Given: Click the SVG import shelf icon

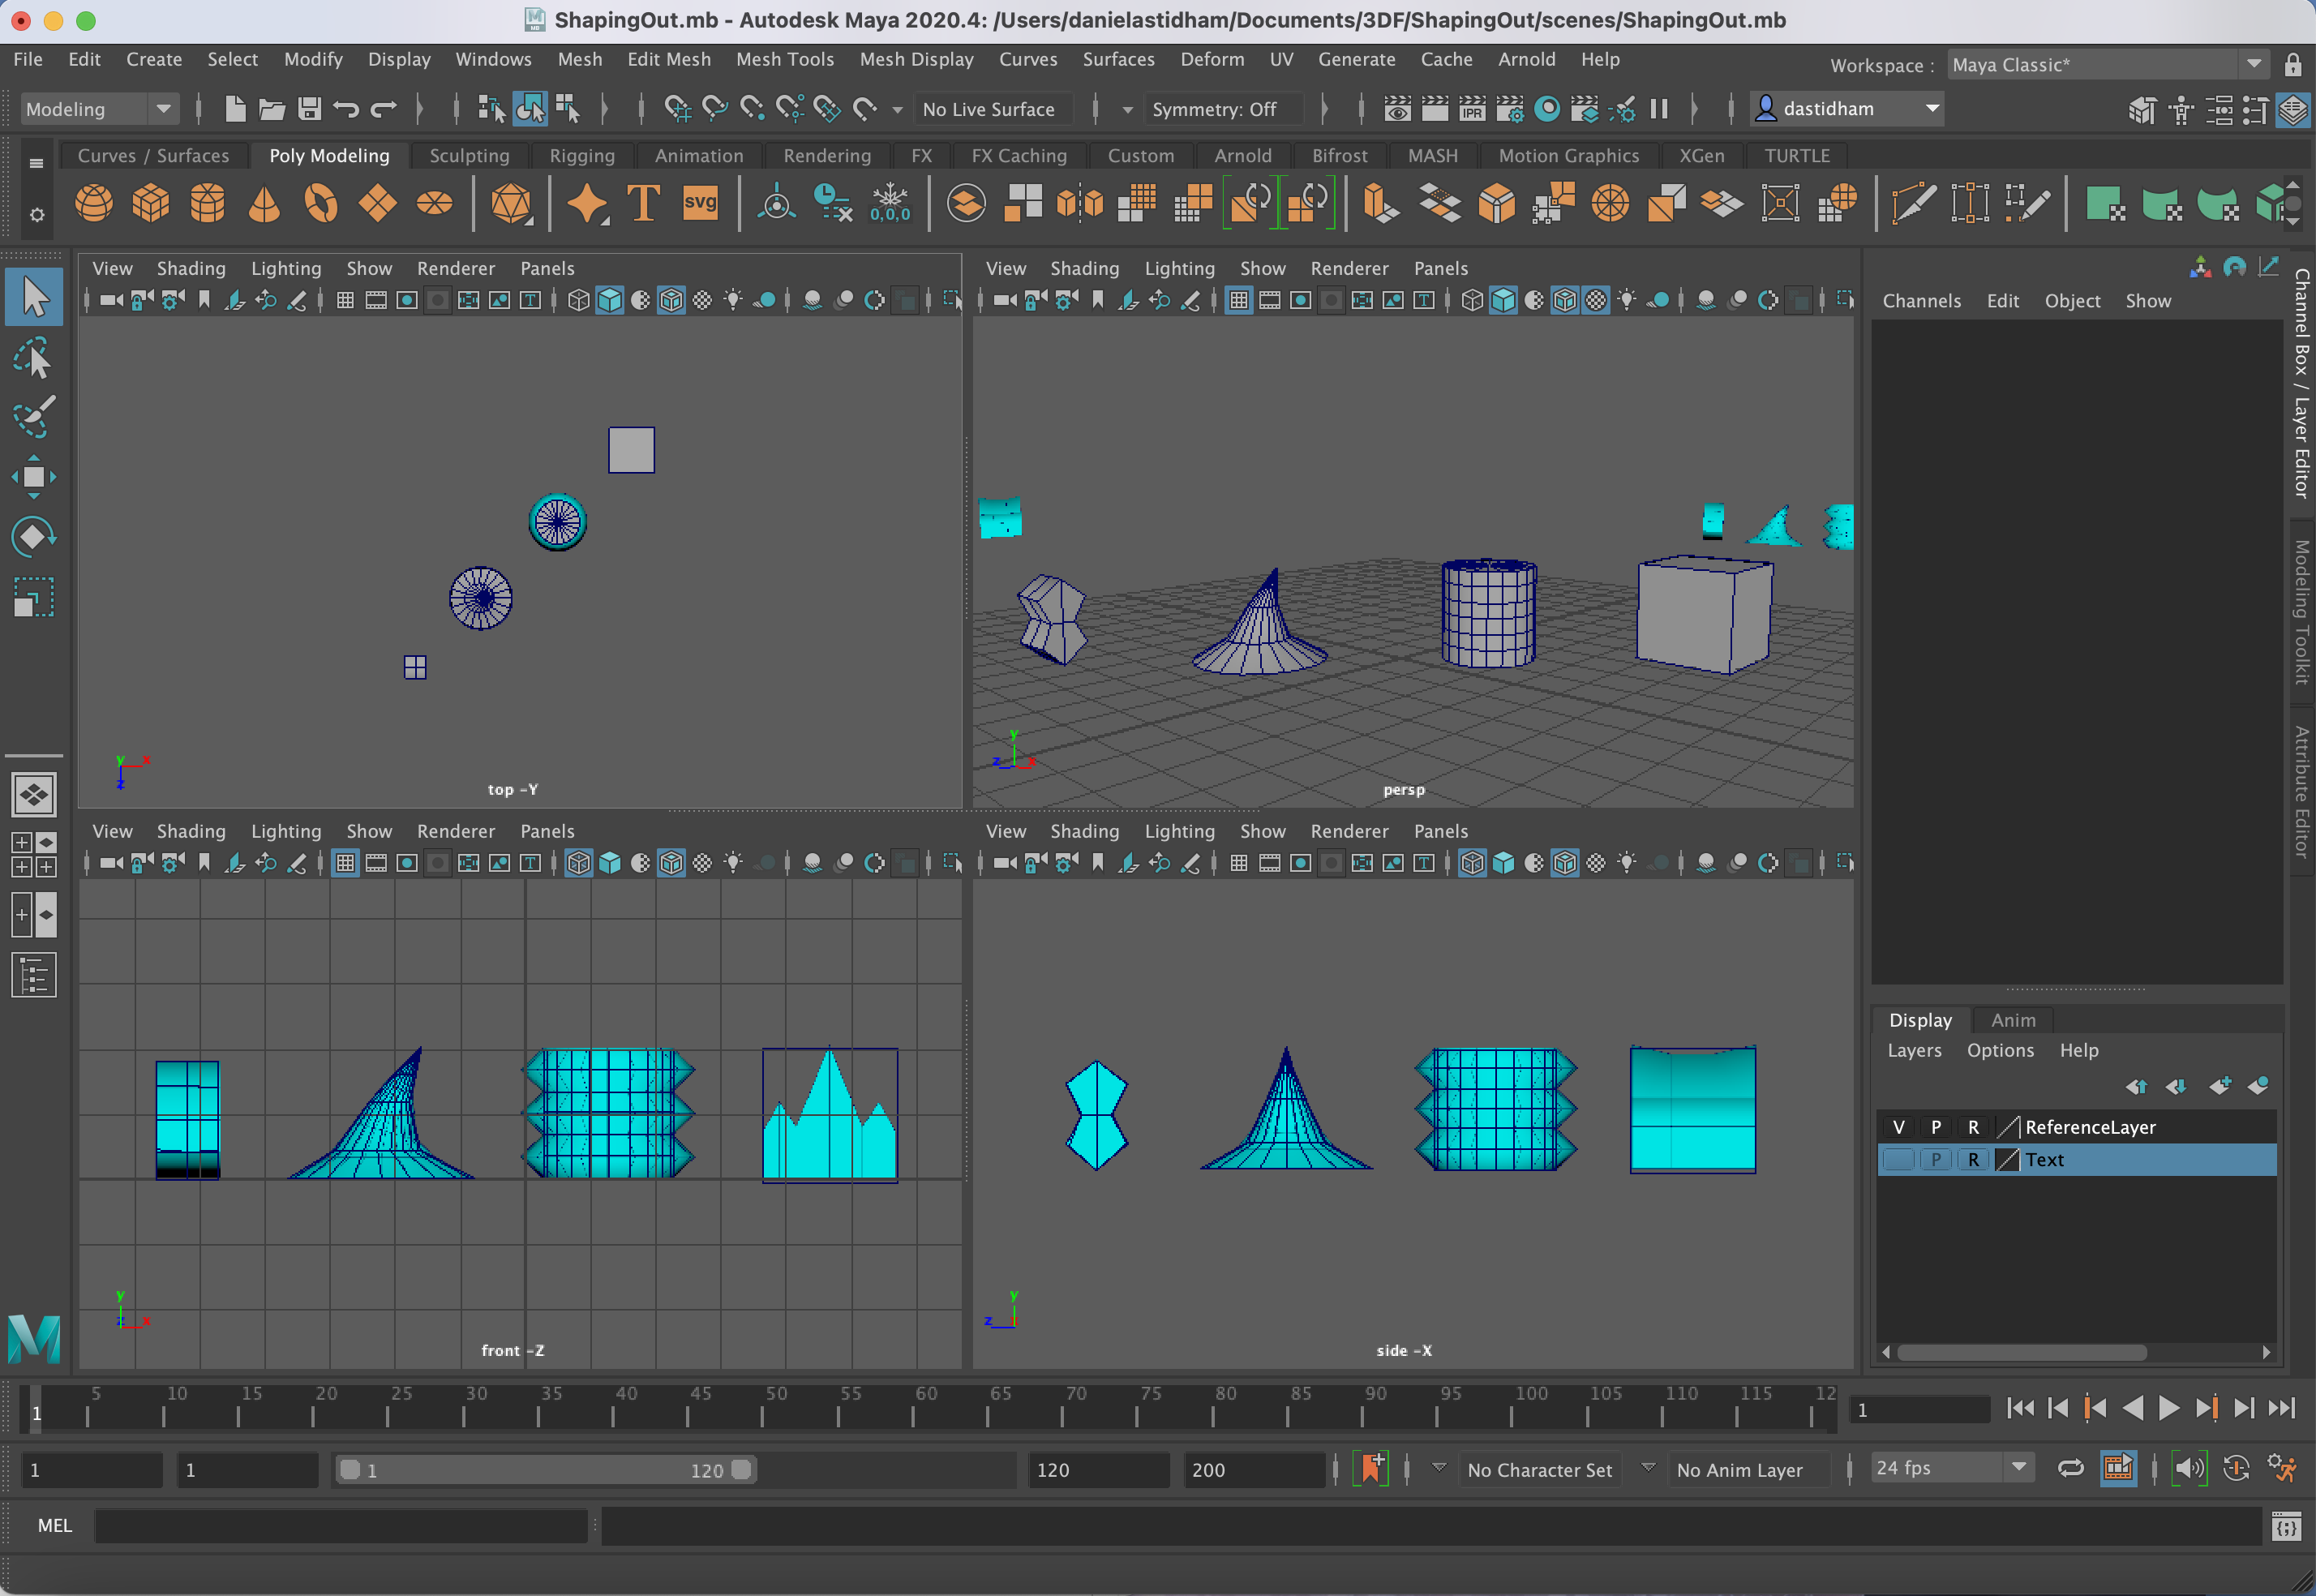Looking at the screenshot, I should (x=700, y=204).
